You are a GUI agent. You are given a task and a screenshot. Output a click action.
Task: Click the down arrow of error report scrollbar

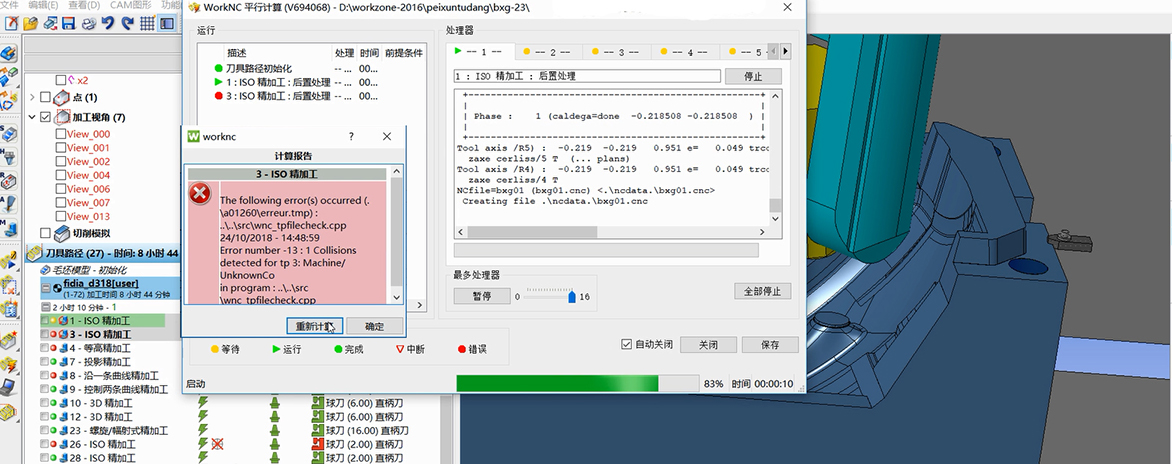pos(396,297)
